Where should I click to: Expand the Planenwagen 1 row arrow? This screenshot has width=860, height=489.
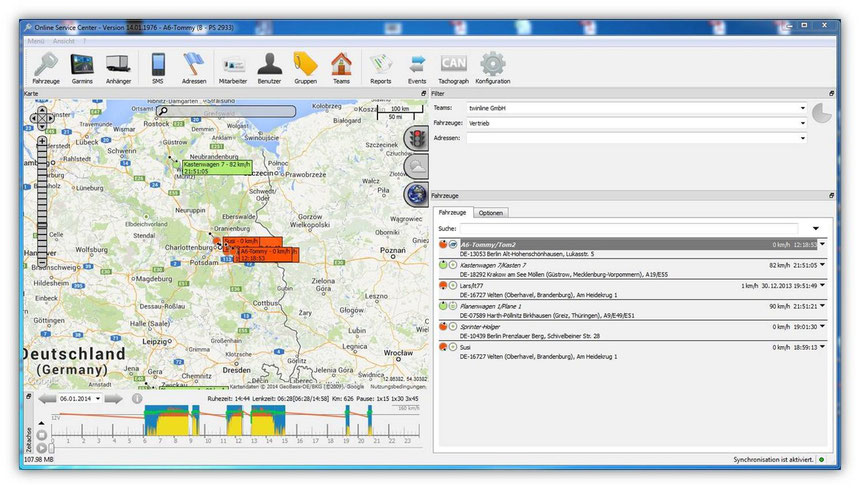(822, 306)
